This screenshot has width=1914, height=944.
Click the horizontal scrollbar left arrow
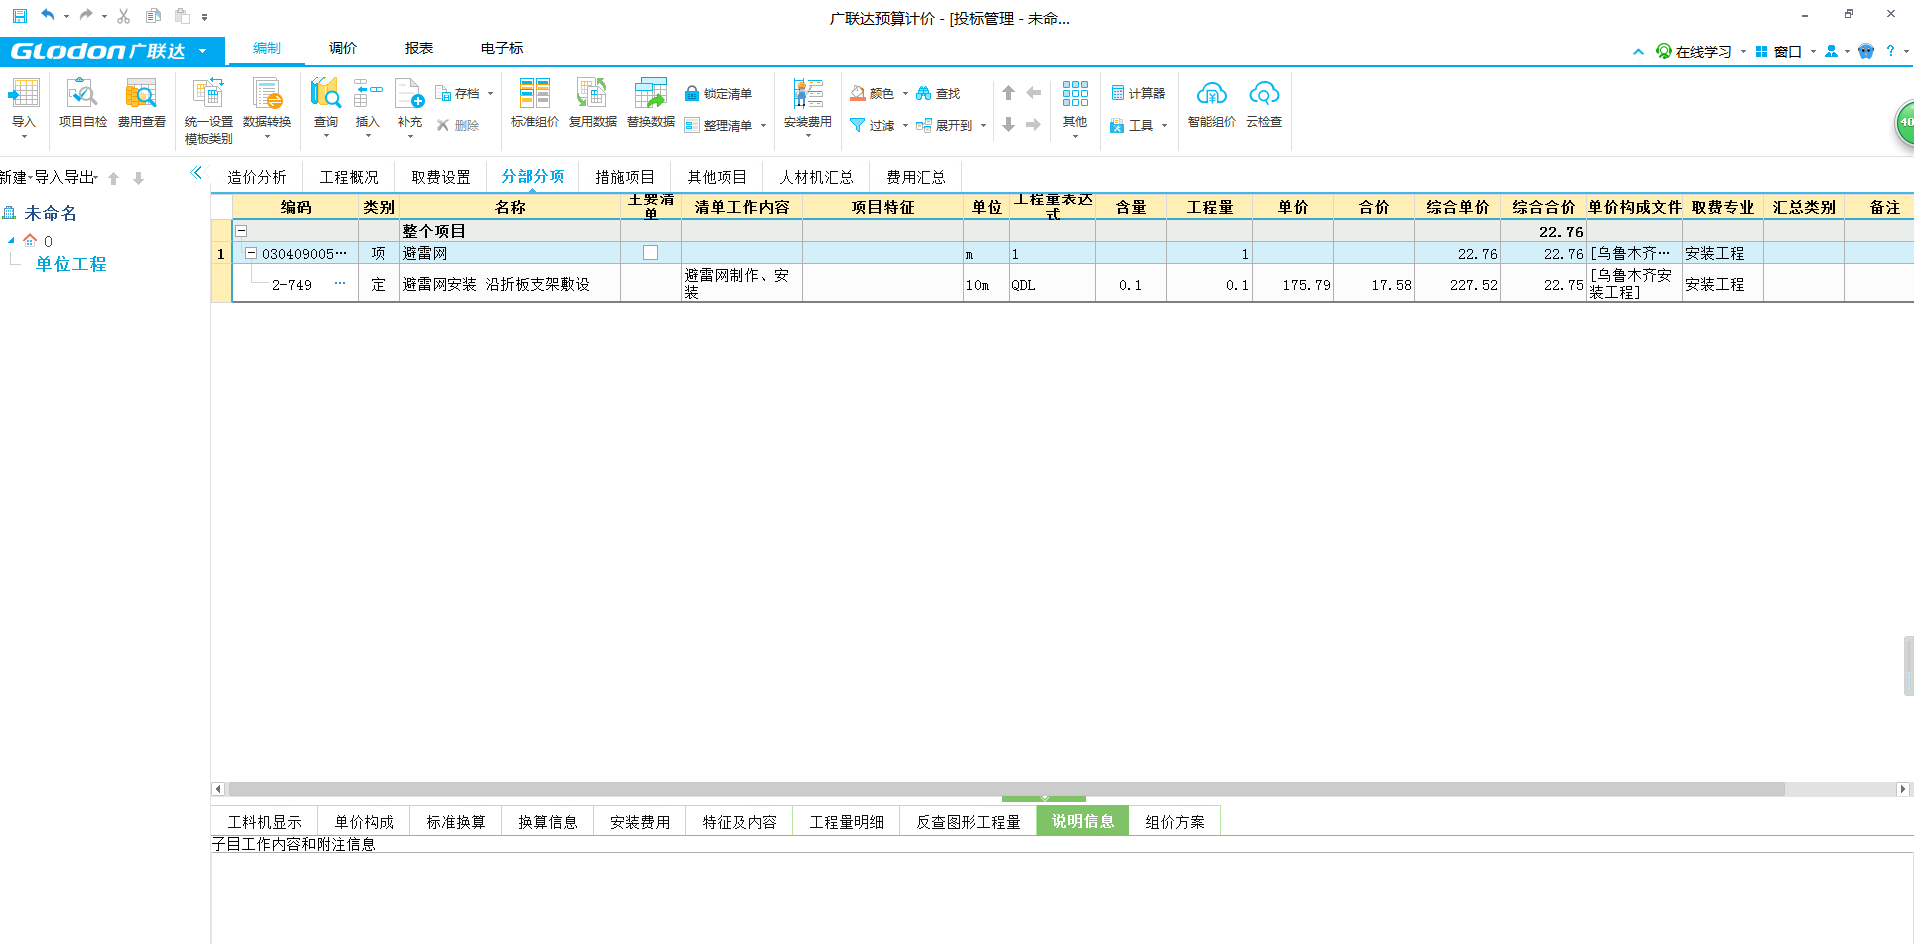click(x=218, y=789)
